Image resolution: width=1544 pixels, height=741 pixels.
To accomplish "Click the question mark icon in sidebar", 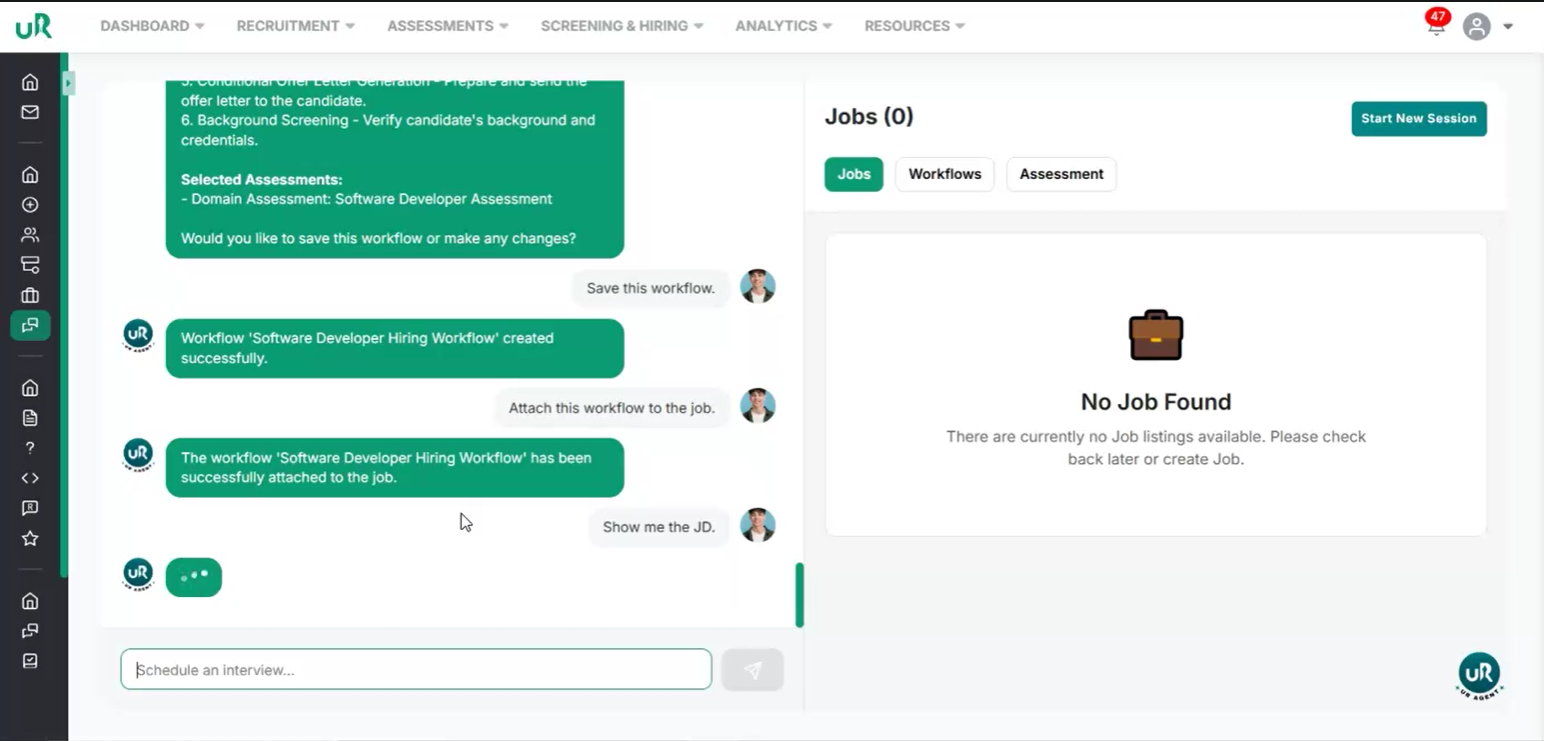I will 30,448.
